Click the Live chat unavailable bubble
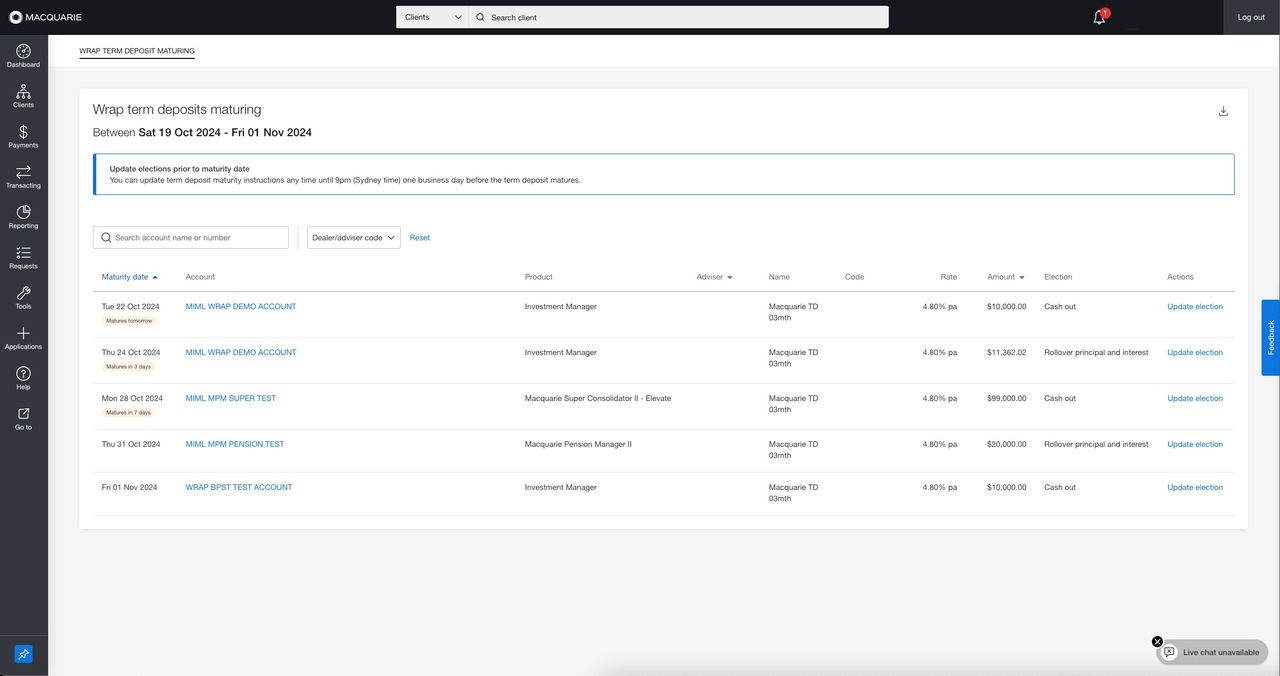This screenshot has height=676, width=1280. click(1213, 652)
